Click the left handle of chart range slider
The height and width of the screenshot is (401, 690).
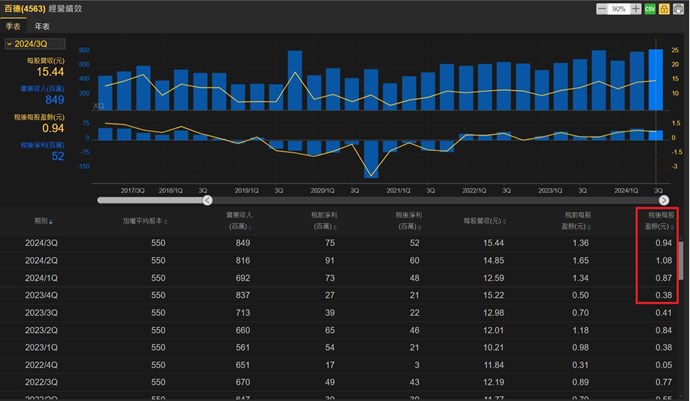208,200
